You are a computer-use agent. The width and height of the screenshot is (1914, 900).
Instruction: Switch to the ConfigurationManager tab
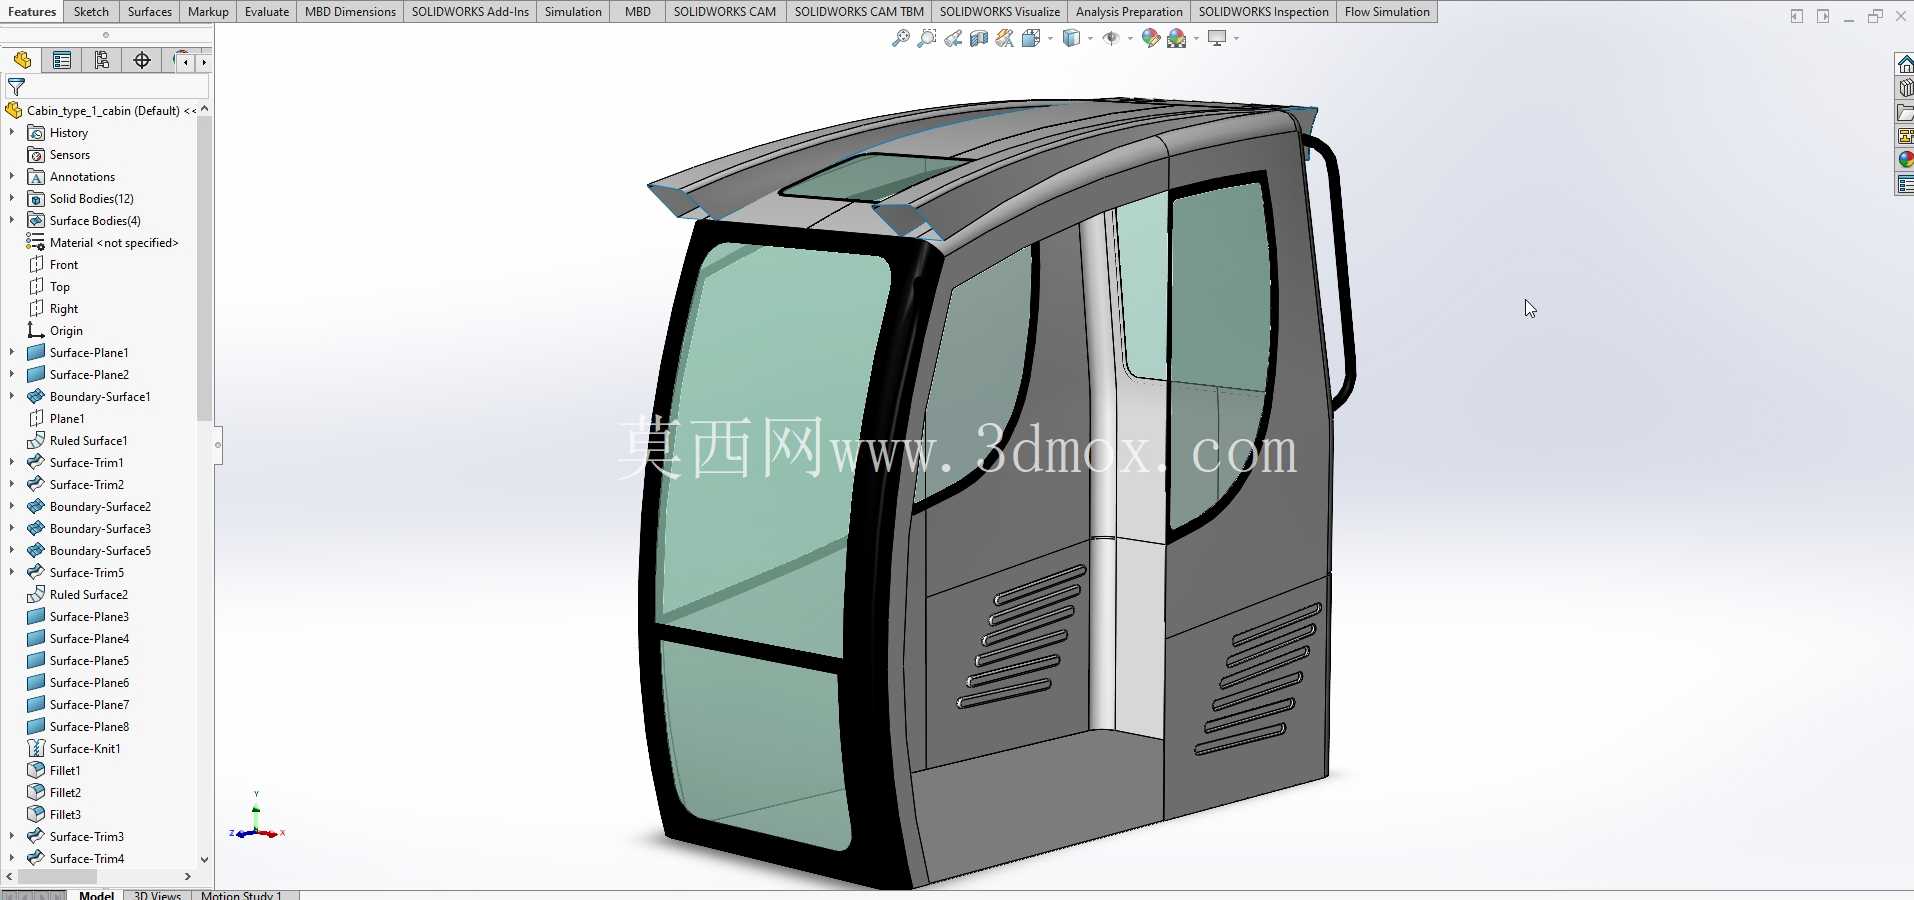102,61
